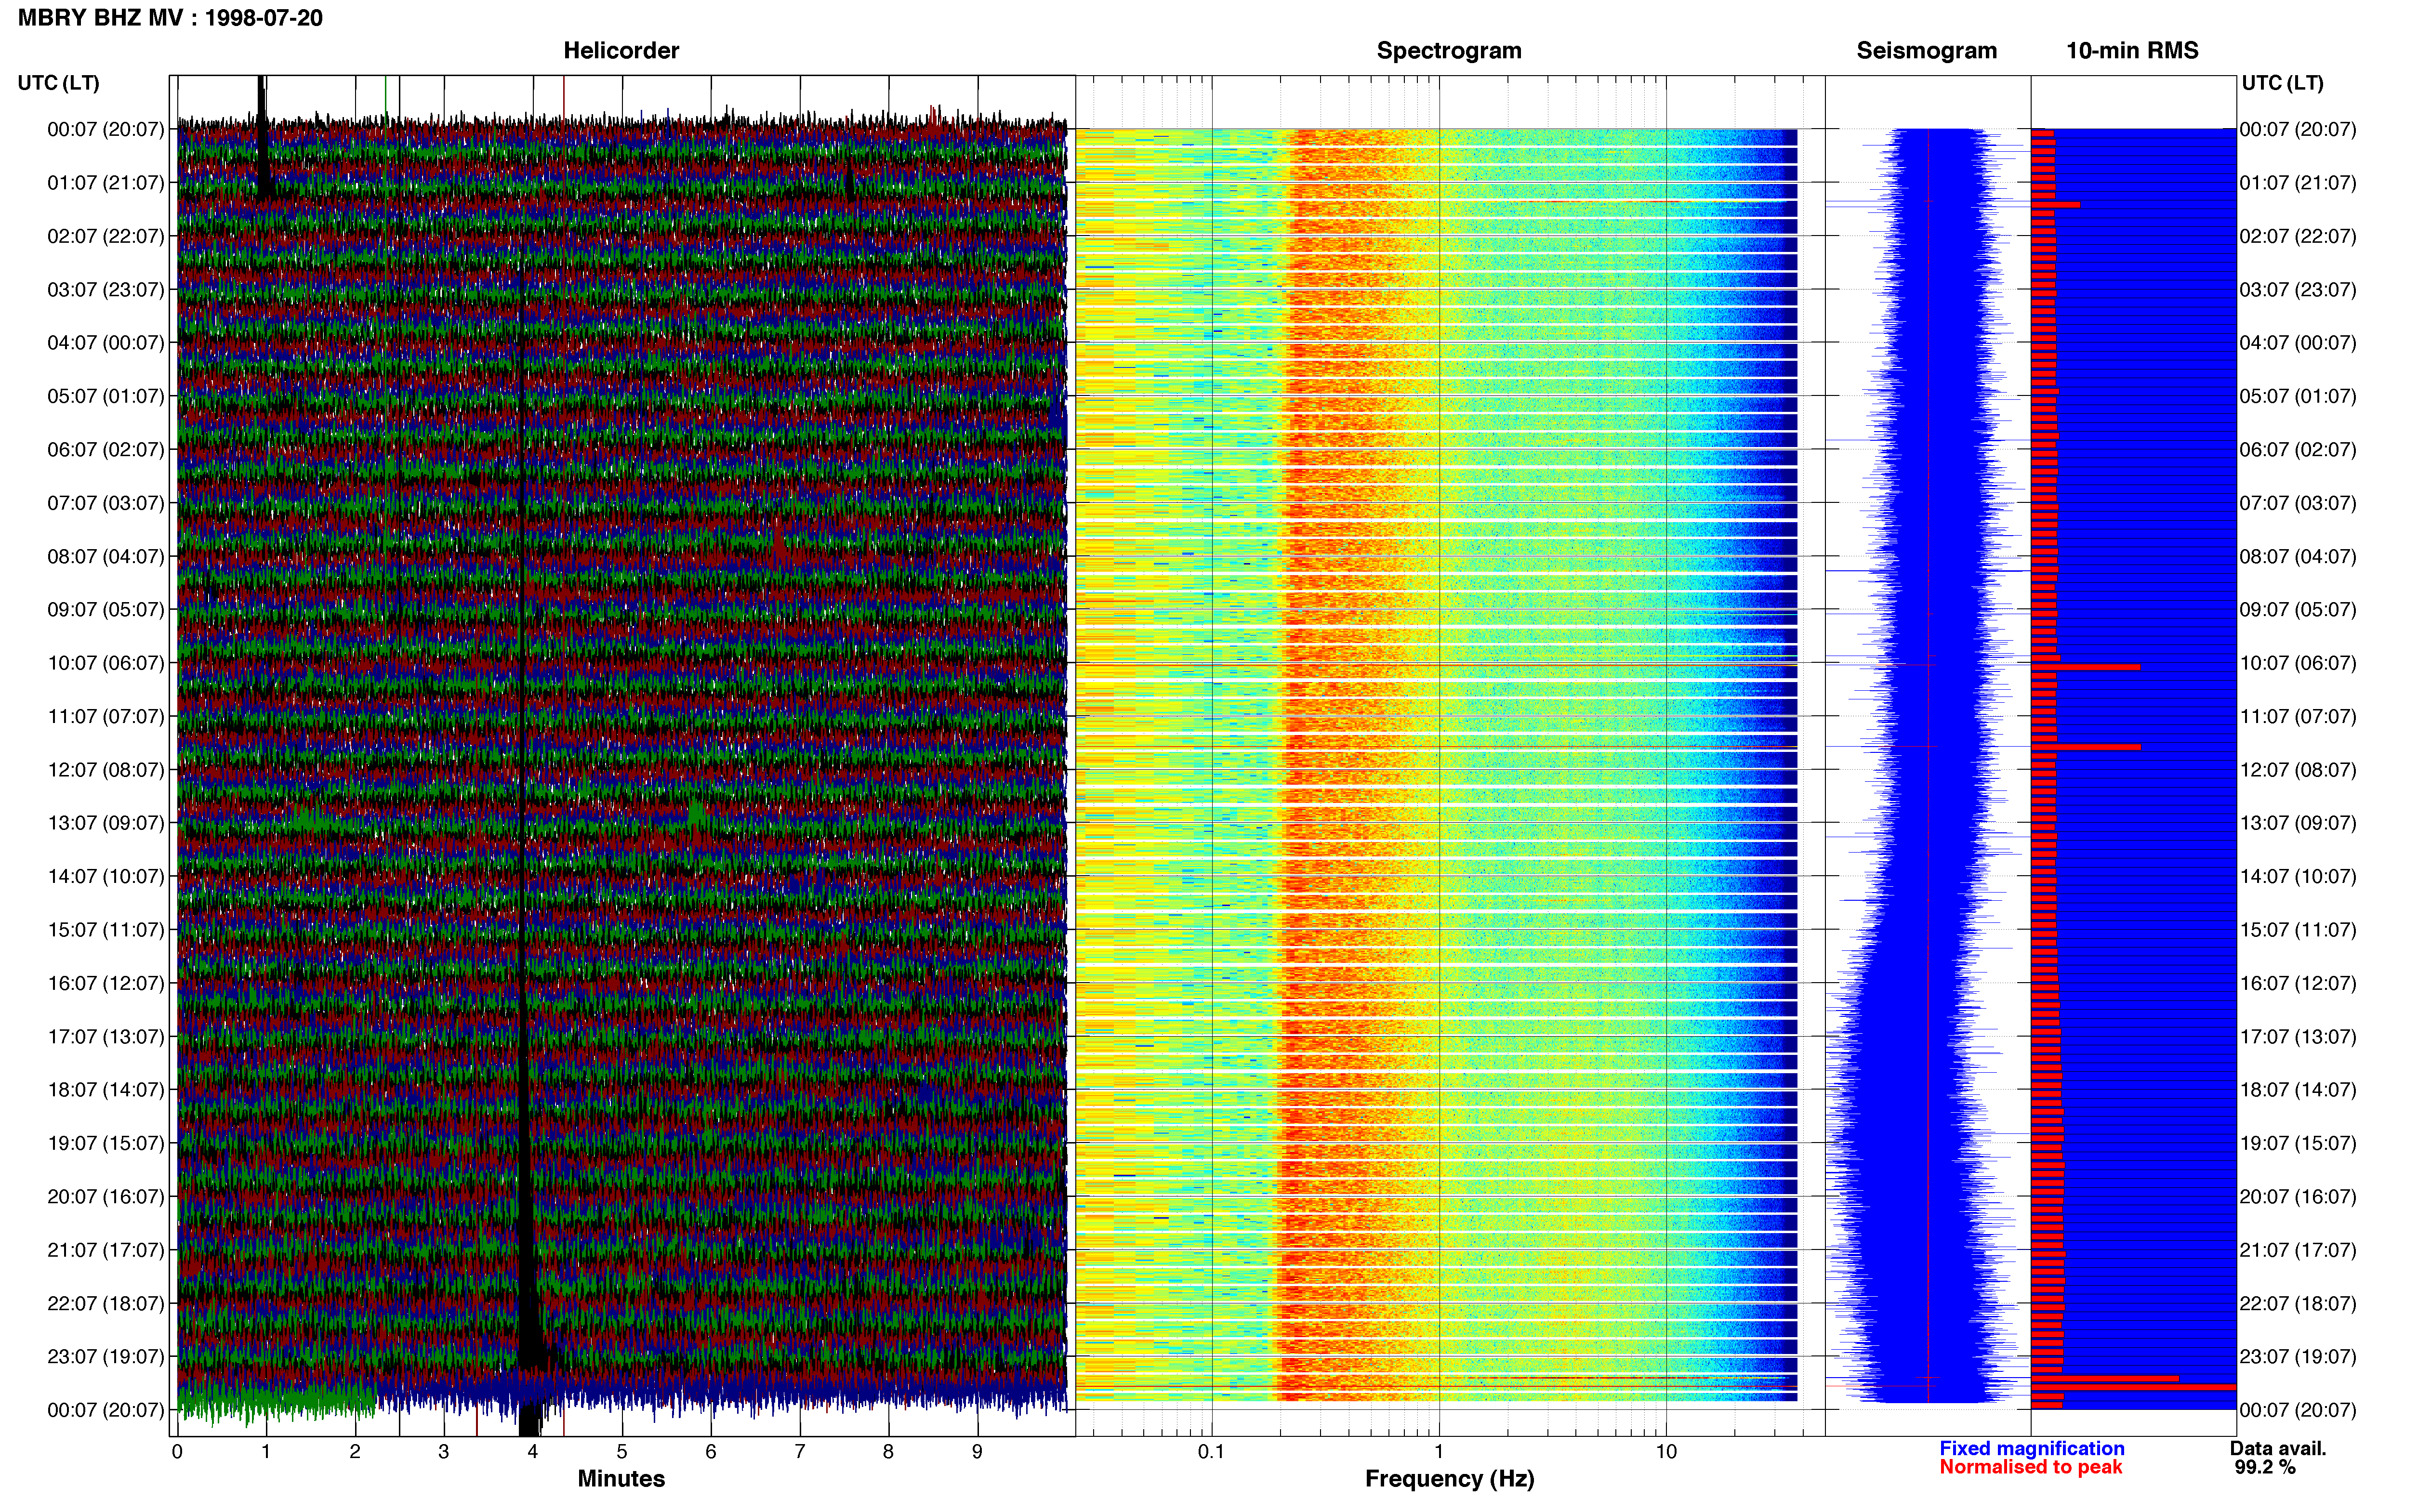2418x1512 pixels.
Task: Click left time label 23:07 (19:07)
Action: [x=105, y=1357]
